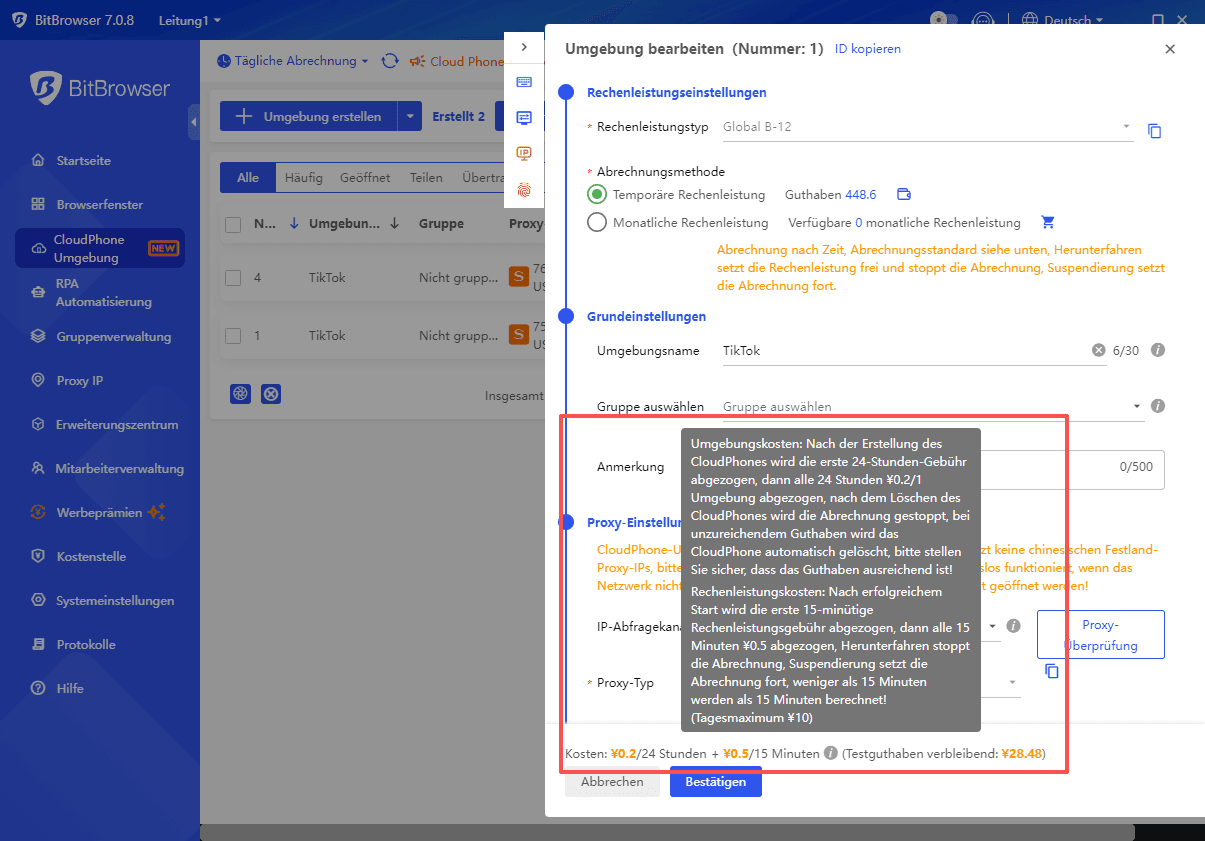The width and height of the screenshot is (1205, 841).
Task: Click the Systemeinstellungen gear icon
Action: click(x=38, y=601)
